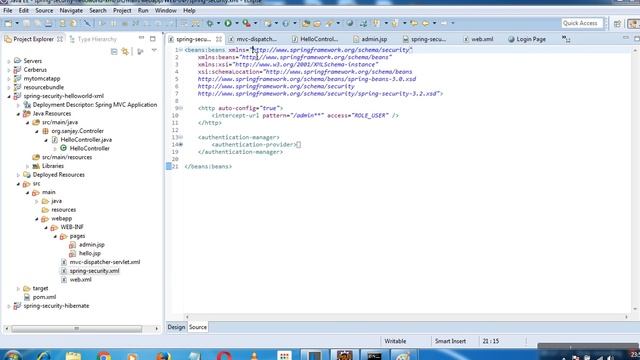
Task: Click the Open Perspective icon
Action: pyautogui.click(x=617, y=24)
